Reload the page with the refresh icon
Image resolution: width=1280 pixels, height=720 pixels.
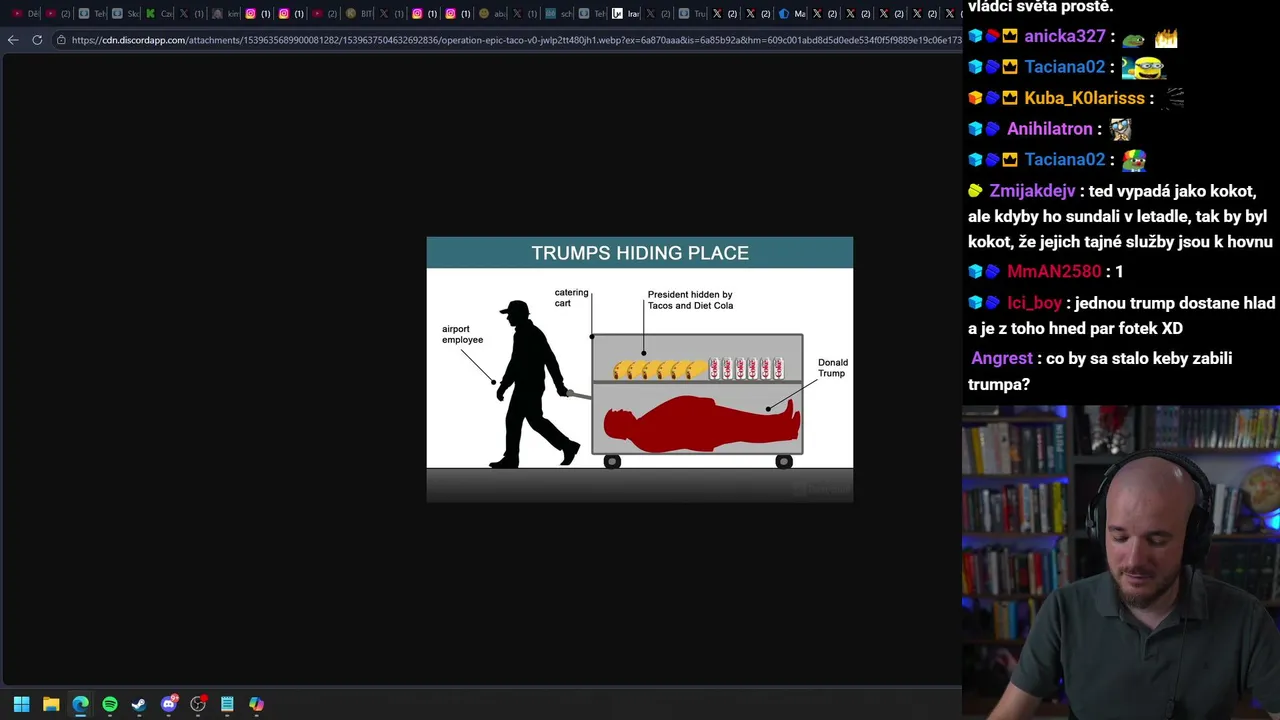37,40
